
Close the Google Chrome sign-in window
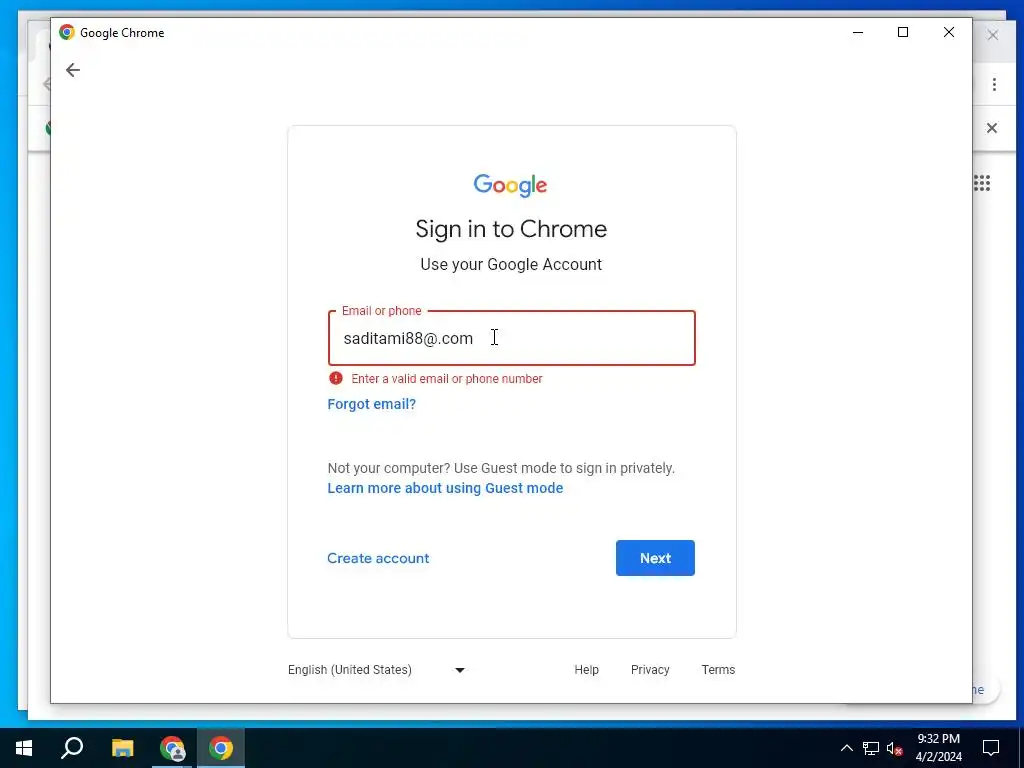(x=948, y=32)
